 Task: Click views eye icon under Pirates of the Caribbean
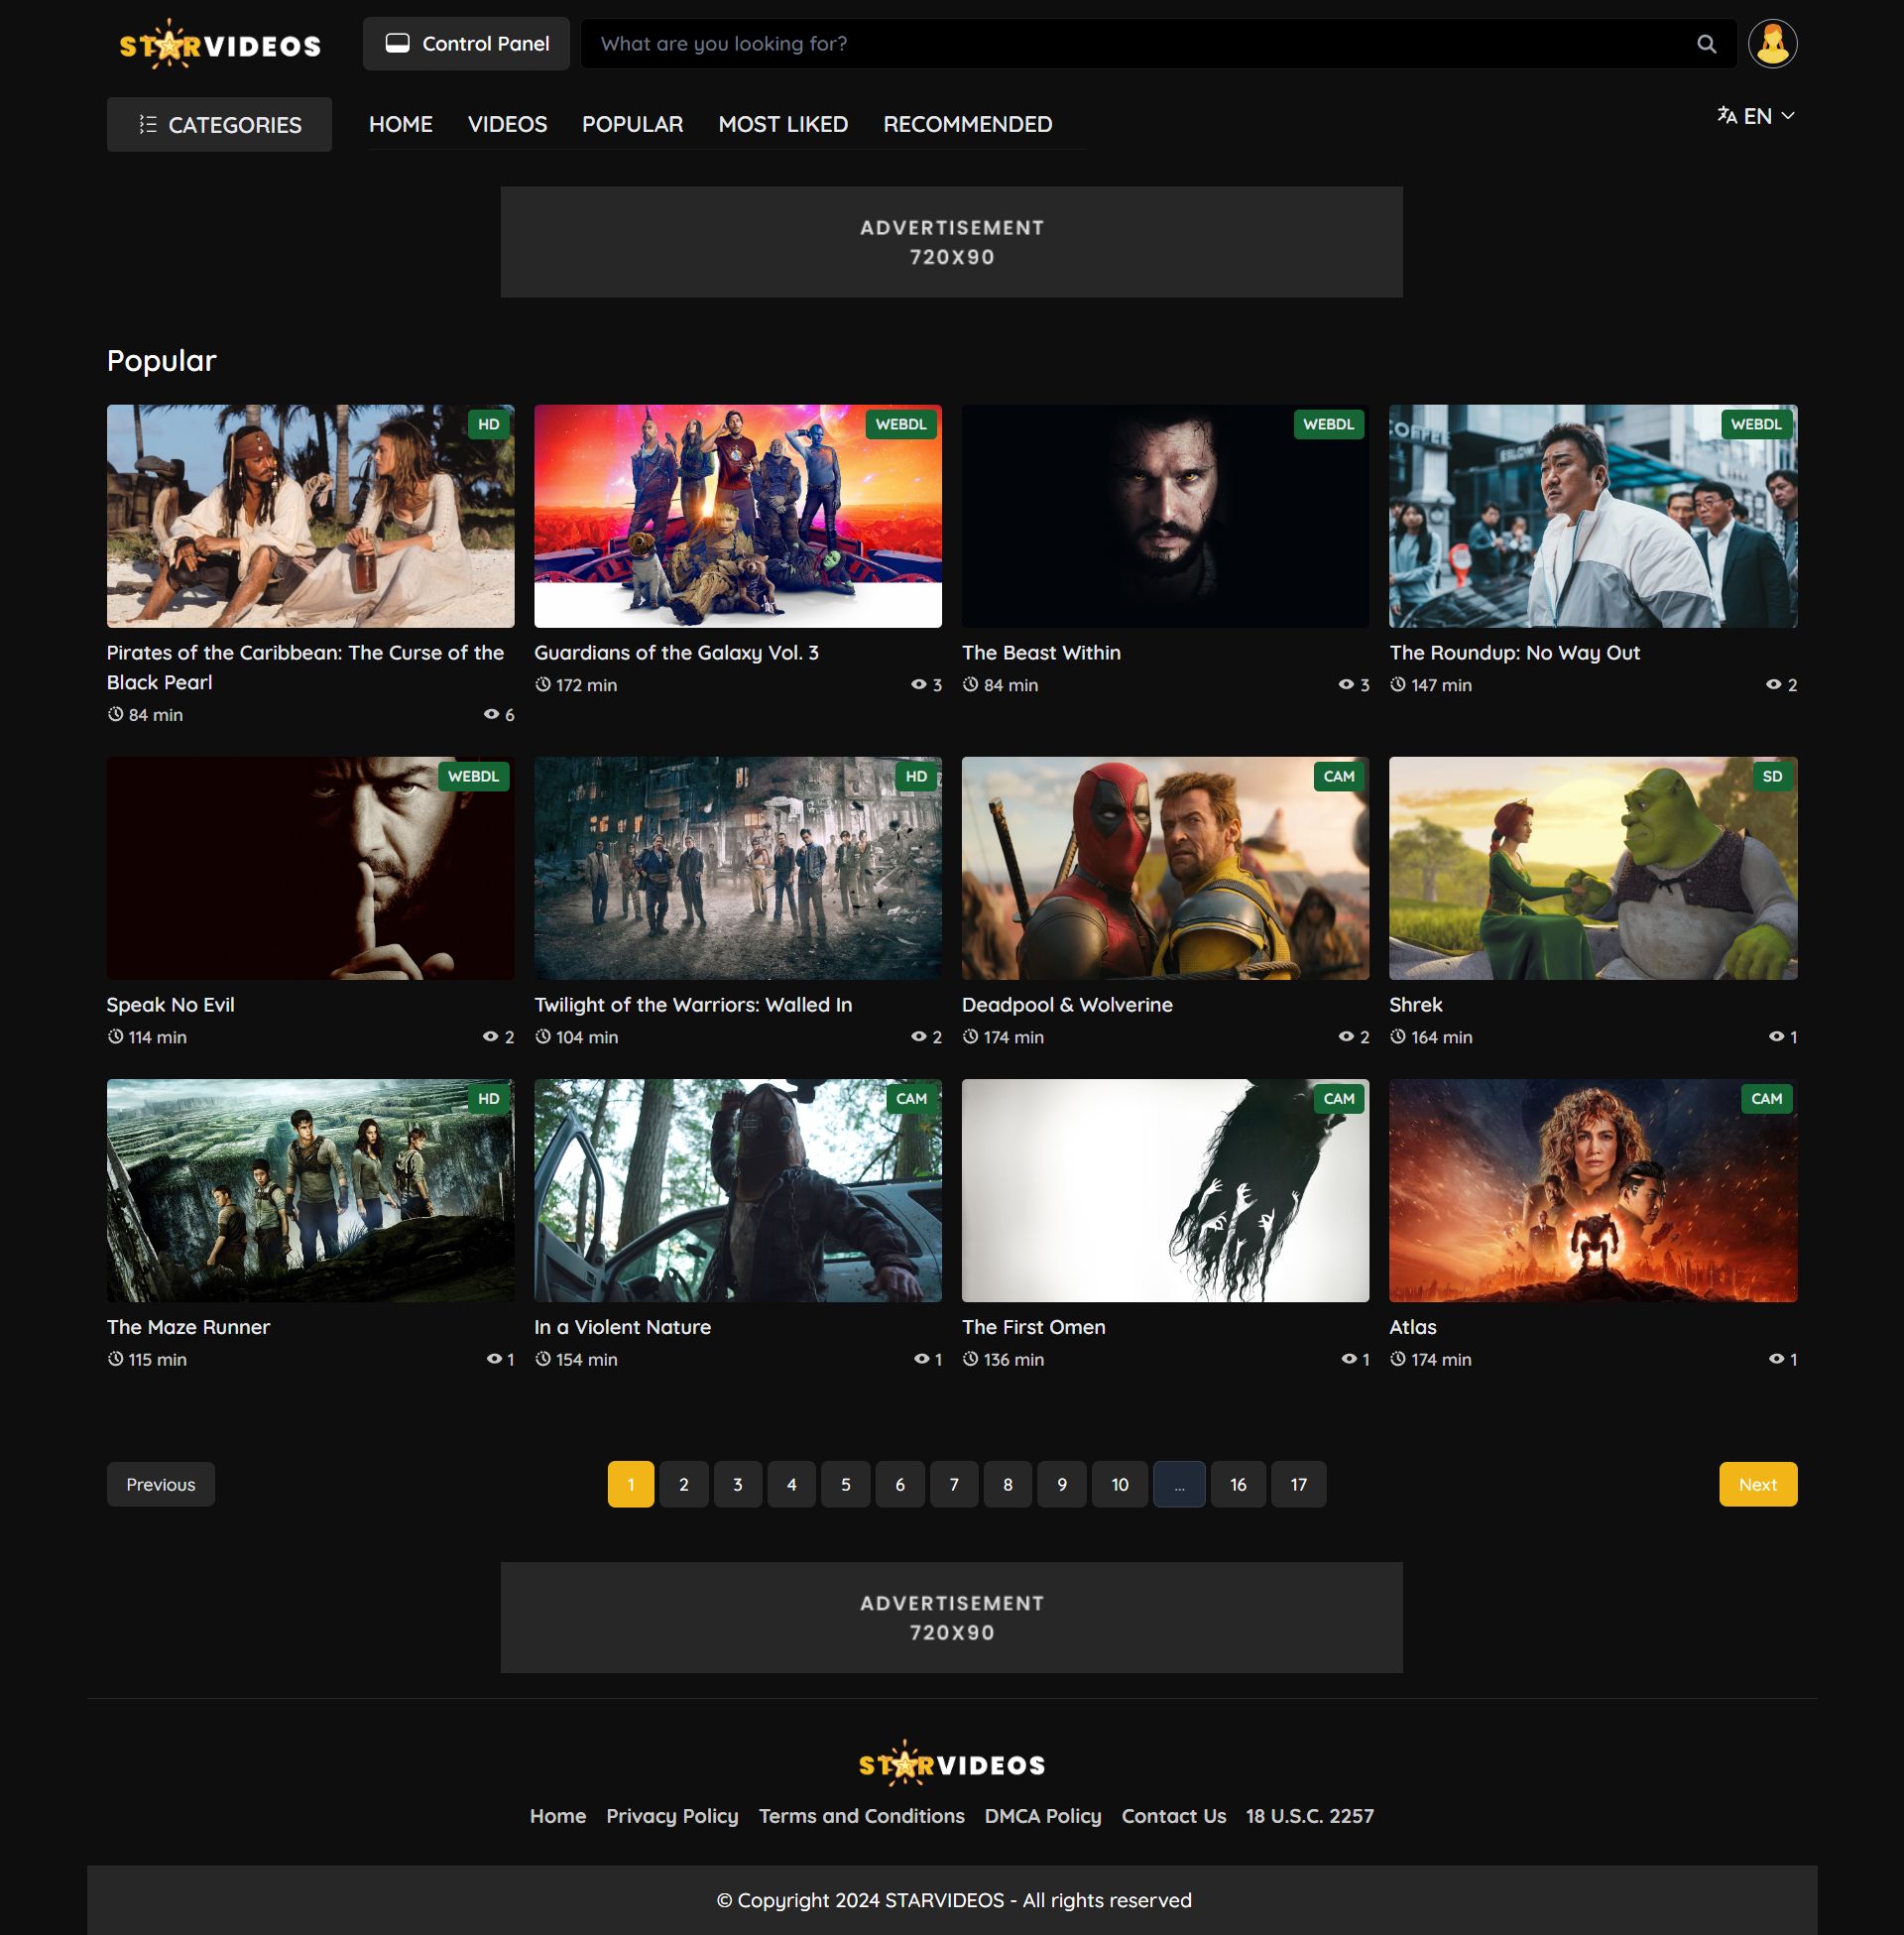(x=491, y=714)
